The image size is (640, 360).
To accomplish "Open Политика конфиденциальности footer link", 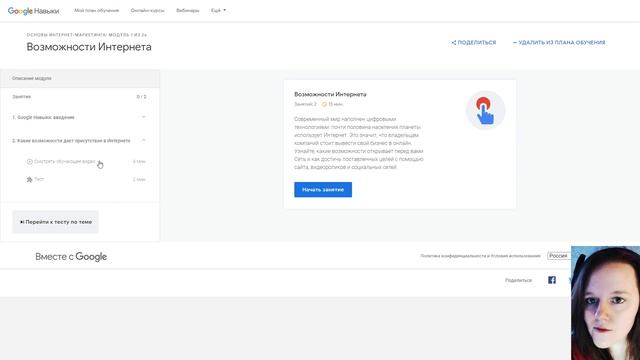I will (480, 256).
